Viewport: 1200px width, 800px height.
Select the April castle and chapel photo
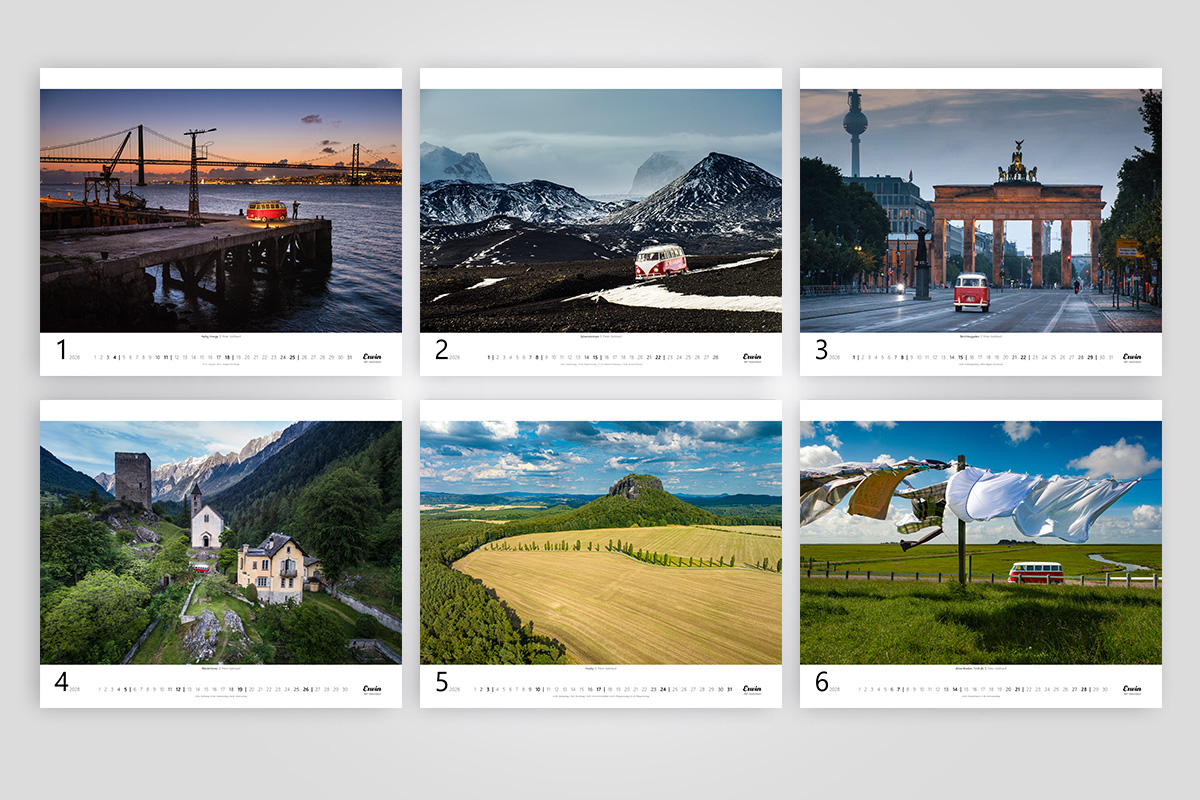(221, 543)
